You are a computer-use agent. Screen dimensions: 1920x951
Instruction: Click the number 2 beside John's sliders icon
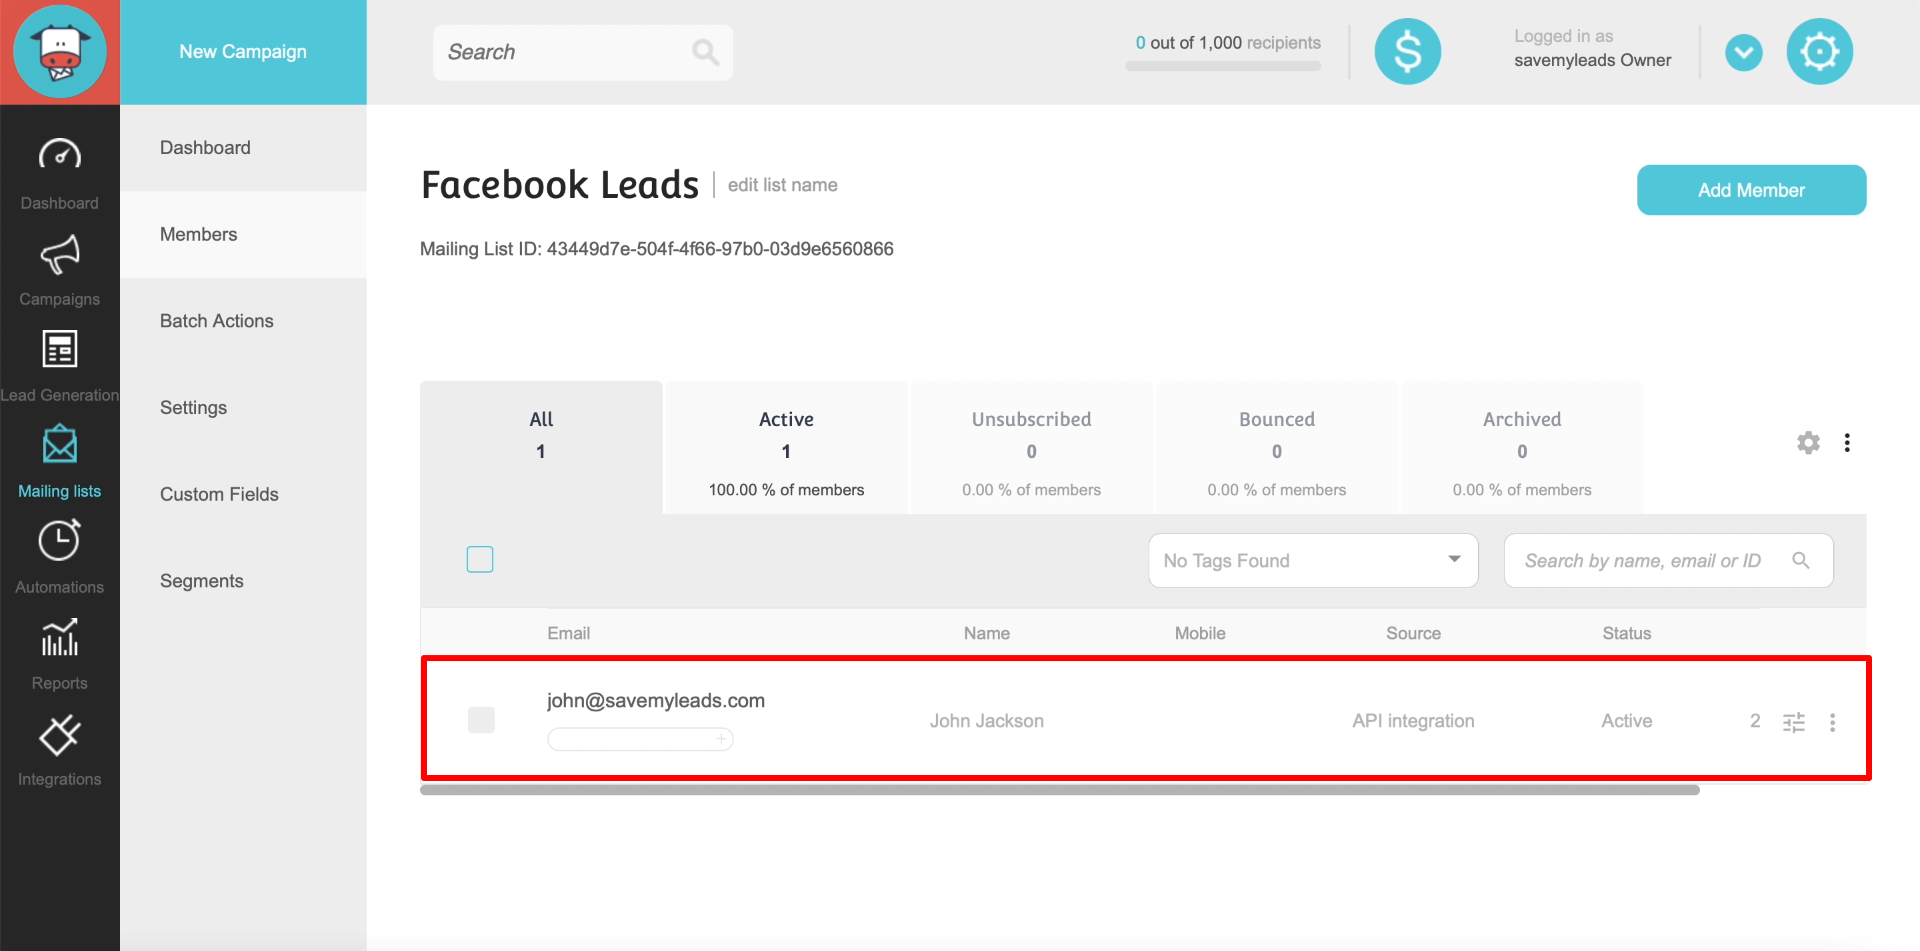[x=1755, y=721]
